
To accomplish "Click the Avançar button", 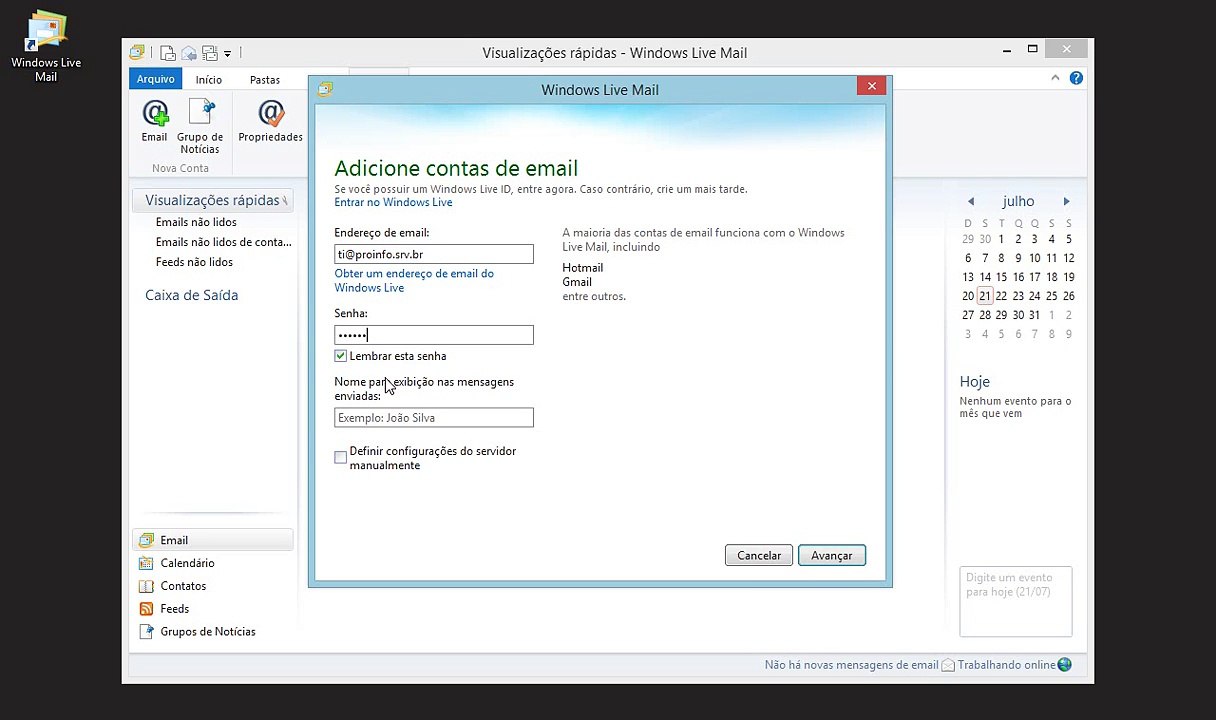I will 832,556.
